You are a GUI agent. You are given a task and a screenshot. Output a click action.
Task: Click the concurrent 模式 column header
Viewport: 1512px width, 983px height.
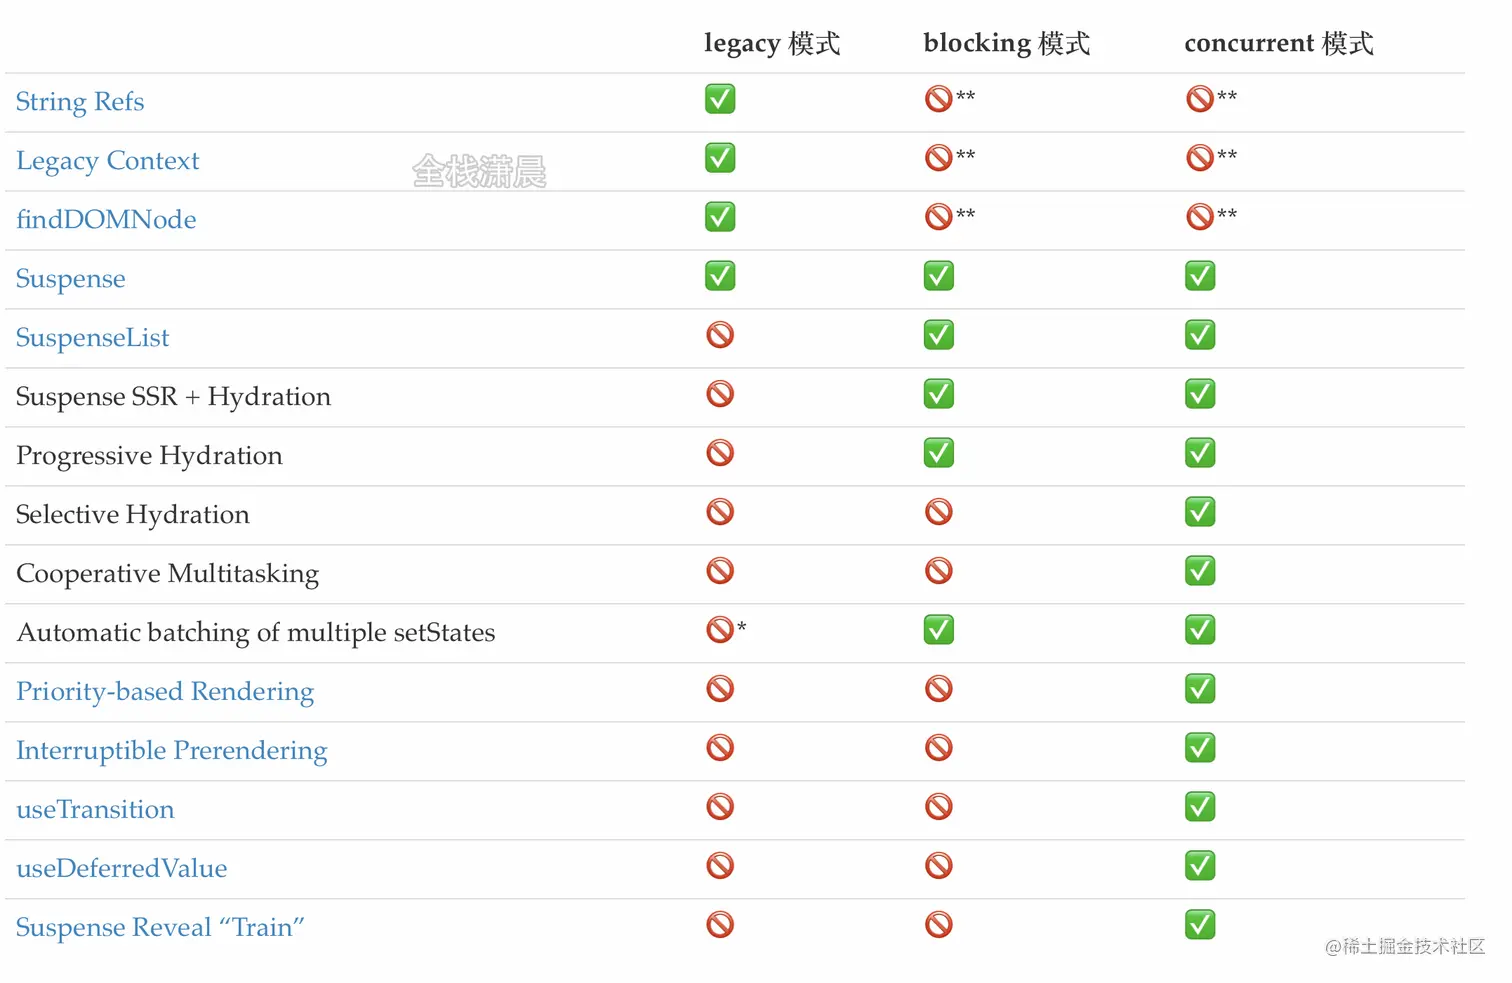pyautogui.click(x=1279, y=43)
